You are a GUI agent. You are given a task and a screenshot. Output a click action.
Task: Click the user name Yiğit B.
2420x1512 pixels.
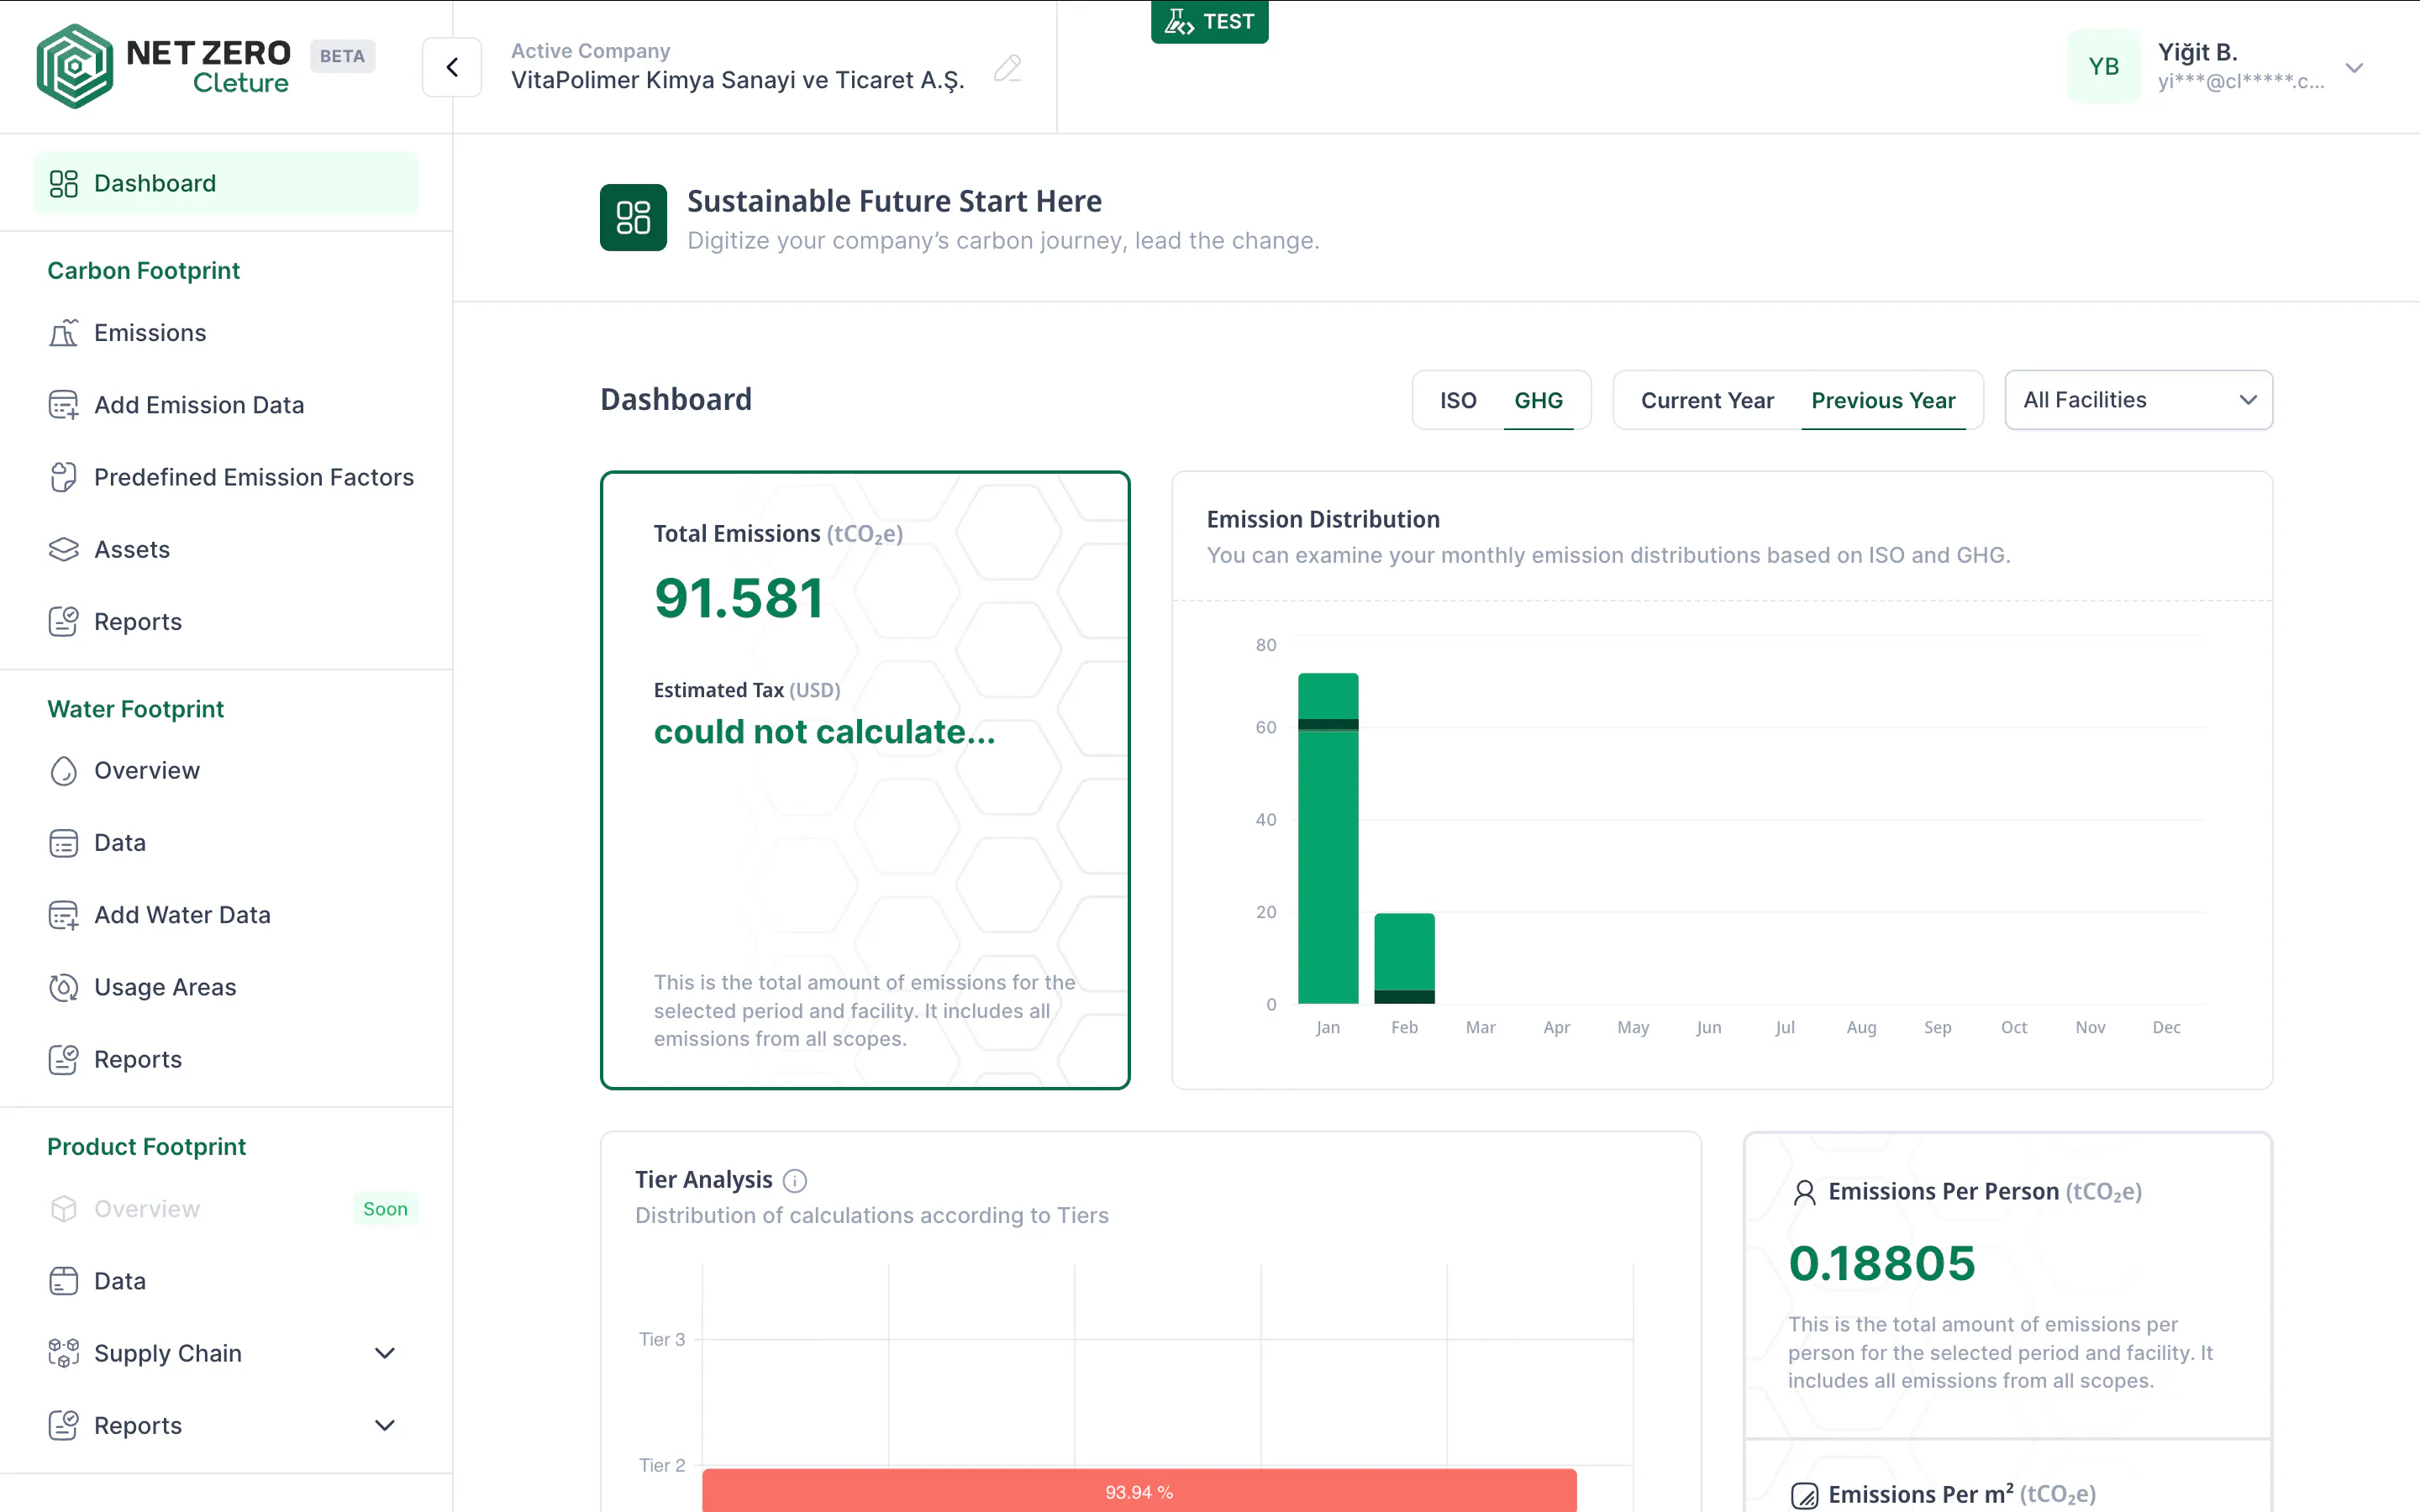point(2197,52)
